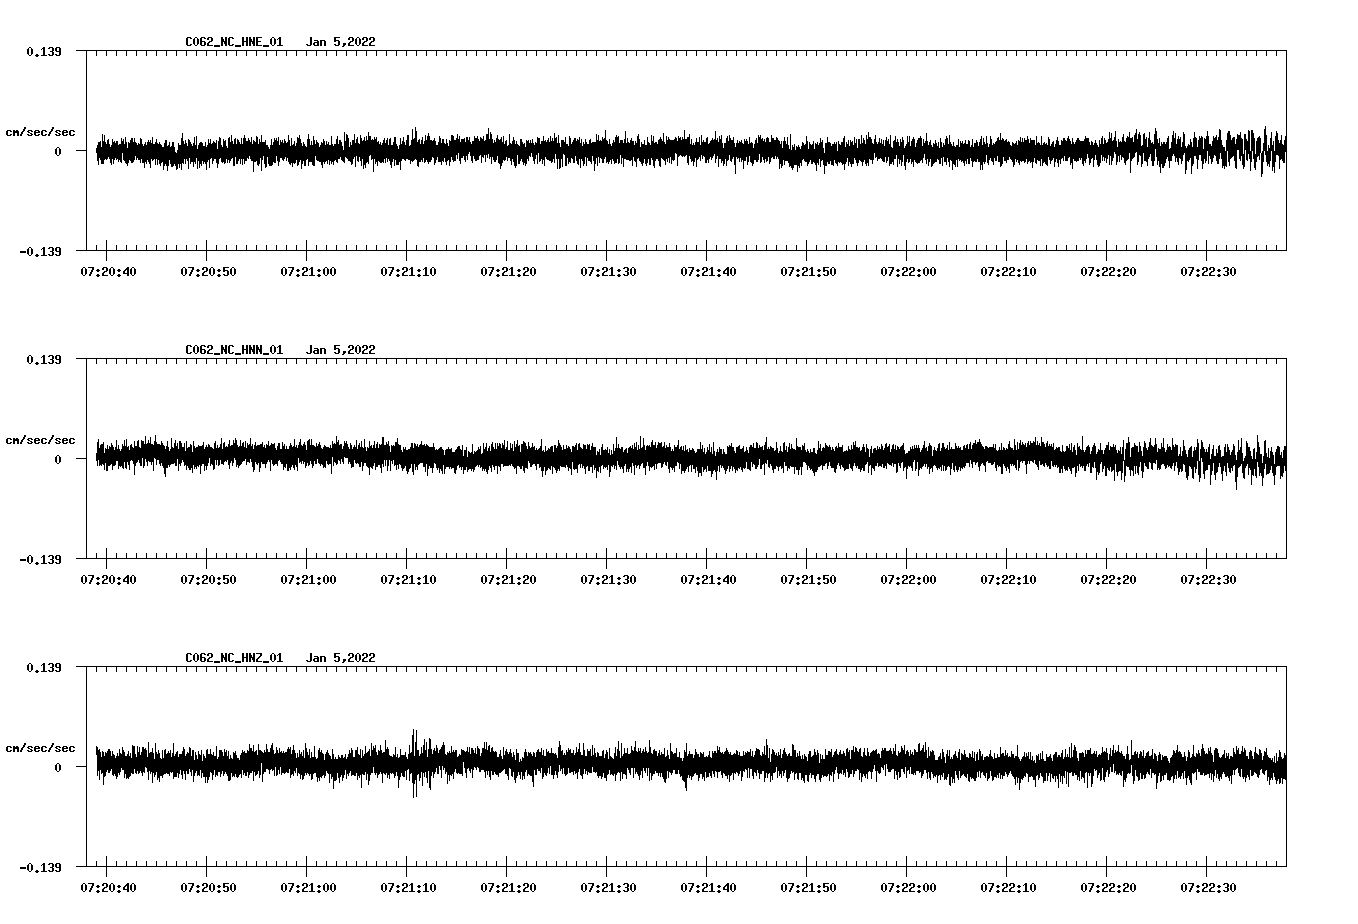Click the C062_NC_HNN_01 plot title

click(x=234, y=350)
